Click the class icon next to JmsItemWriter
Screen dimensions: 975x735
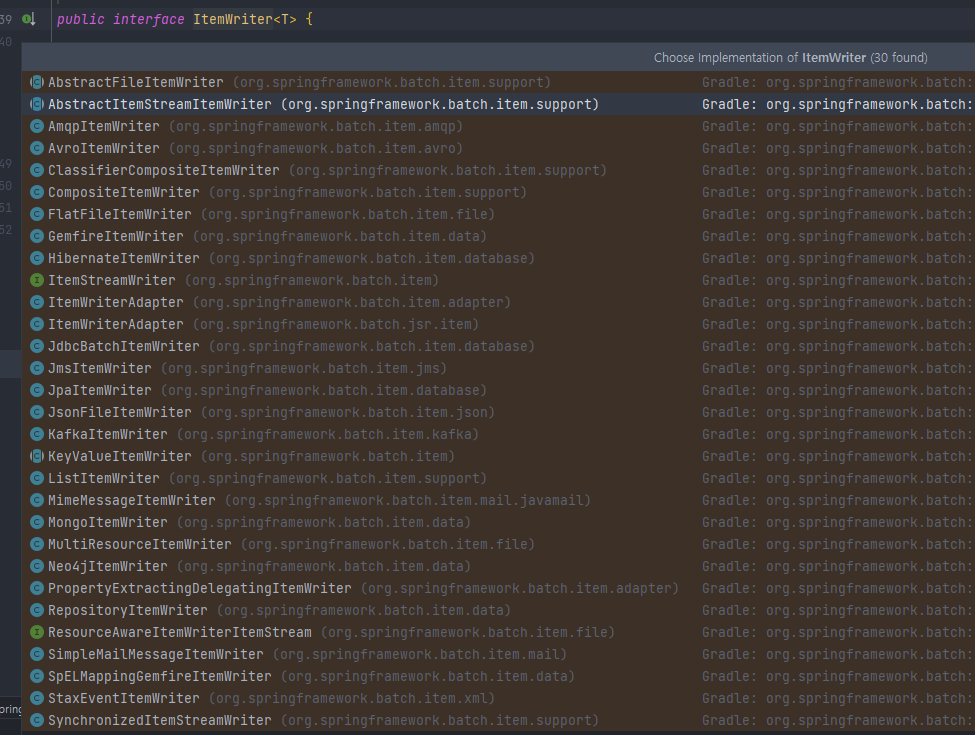37,368
